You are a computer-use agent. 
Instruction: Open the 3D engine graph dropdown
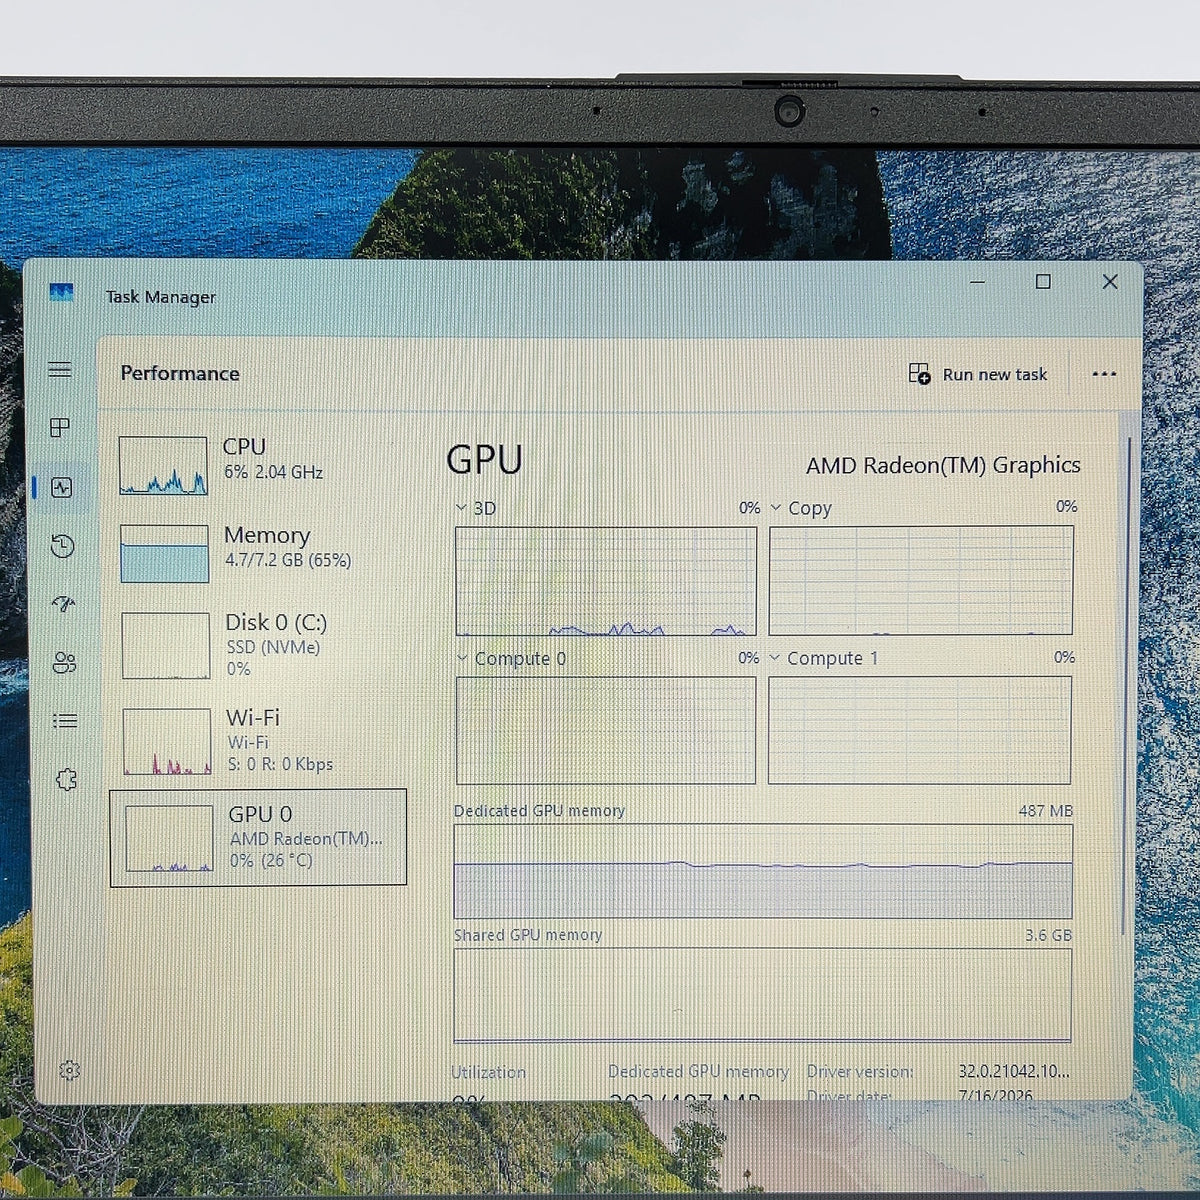pyautogui.click(x=461, y=508)
